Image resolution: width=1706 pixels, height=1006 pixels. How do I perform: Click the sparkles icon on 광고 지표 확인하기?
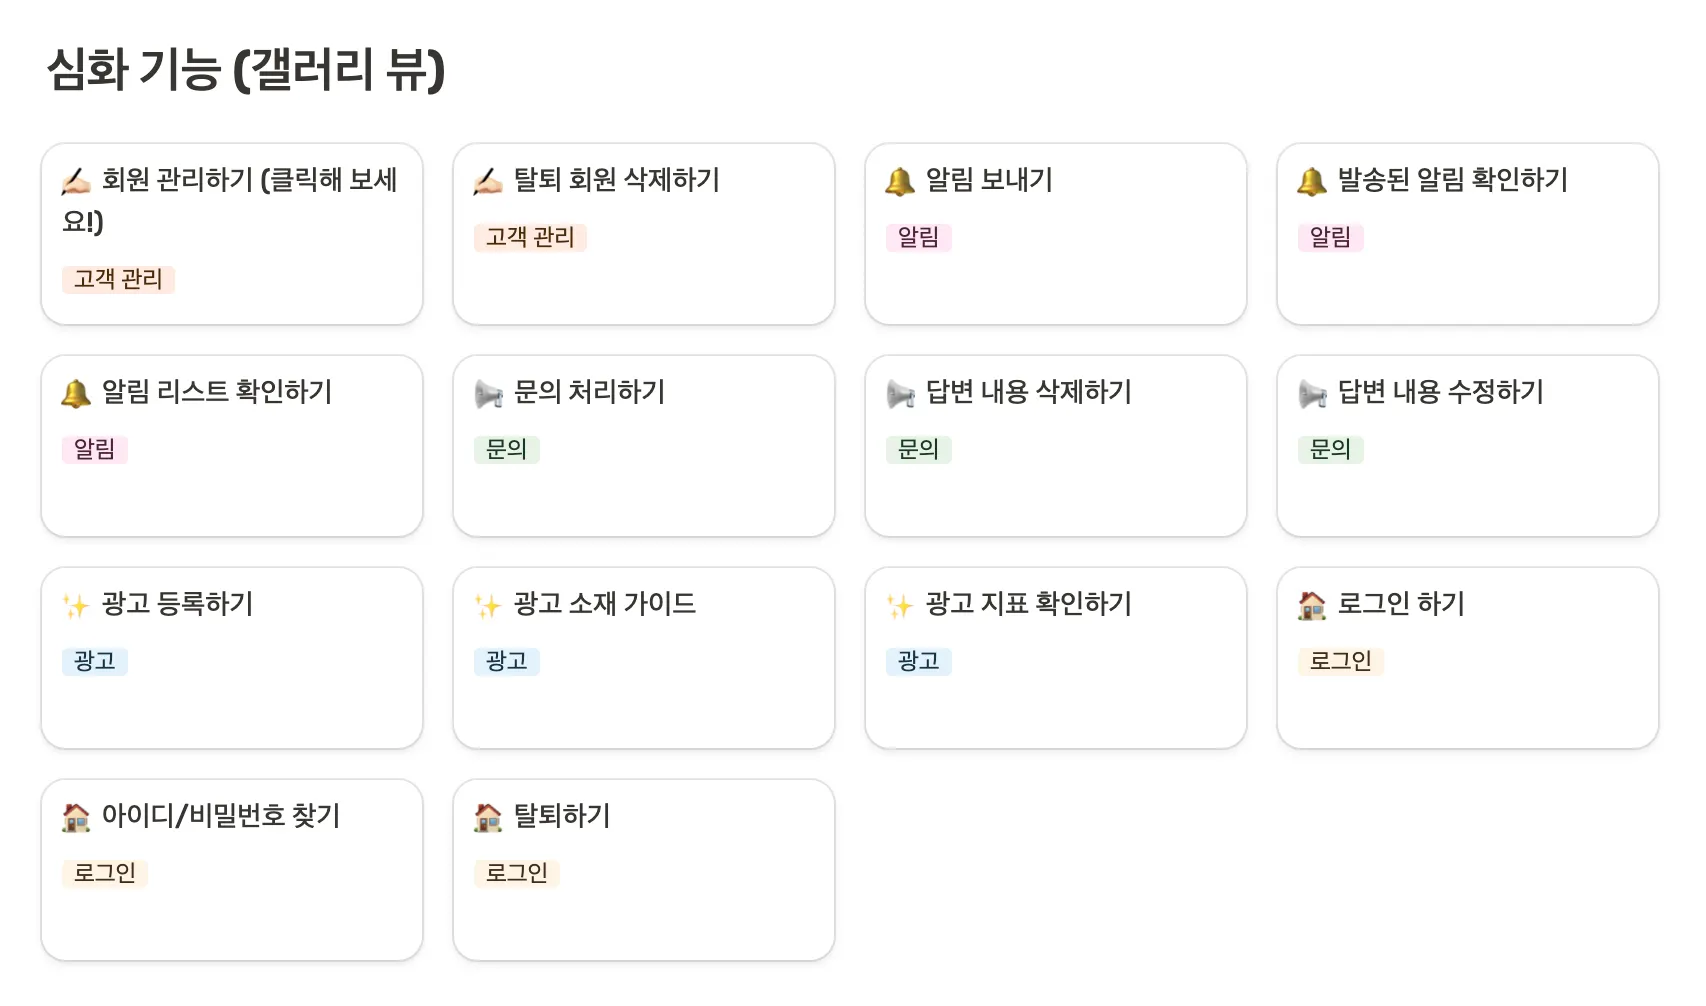(900, 605)
